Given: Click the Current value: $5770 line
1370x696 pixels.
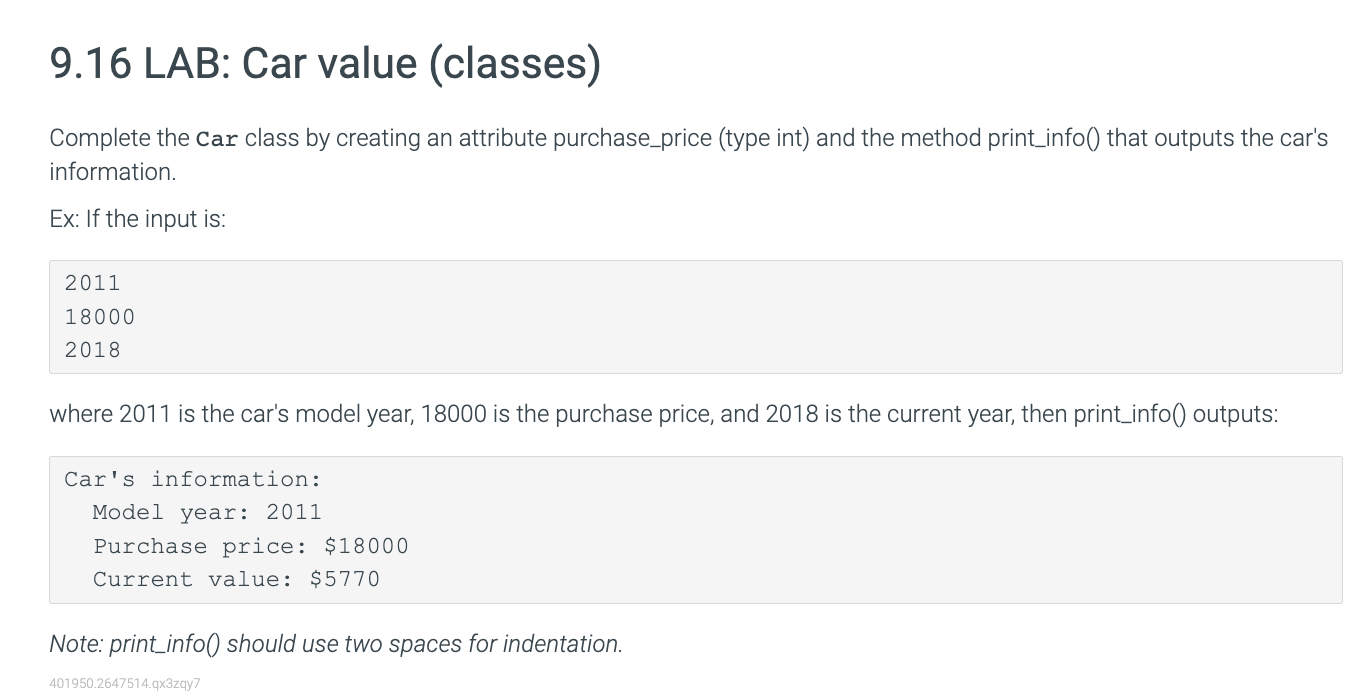Looking at the screenshot, I should point(236,579).
